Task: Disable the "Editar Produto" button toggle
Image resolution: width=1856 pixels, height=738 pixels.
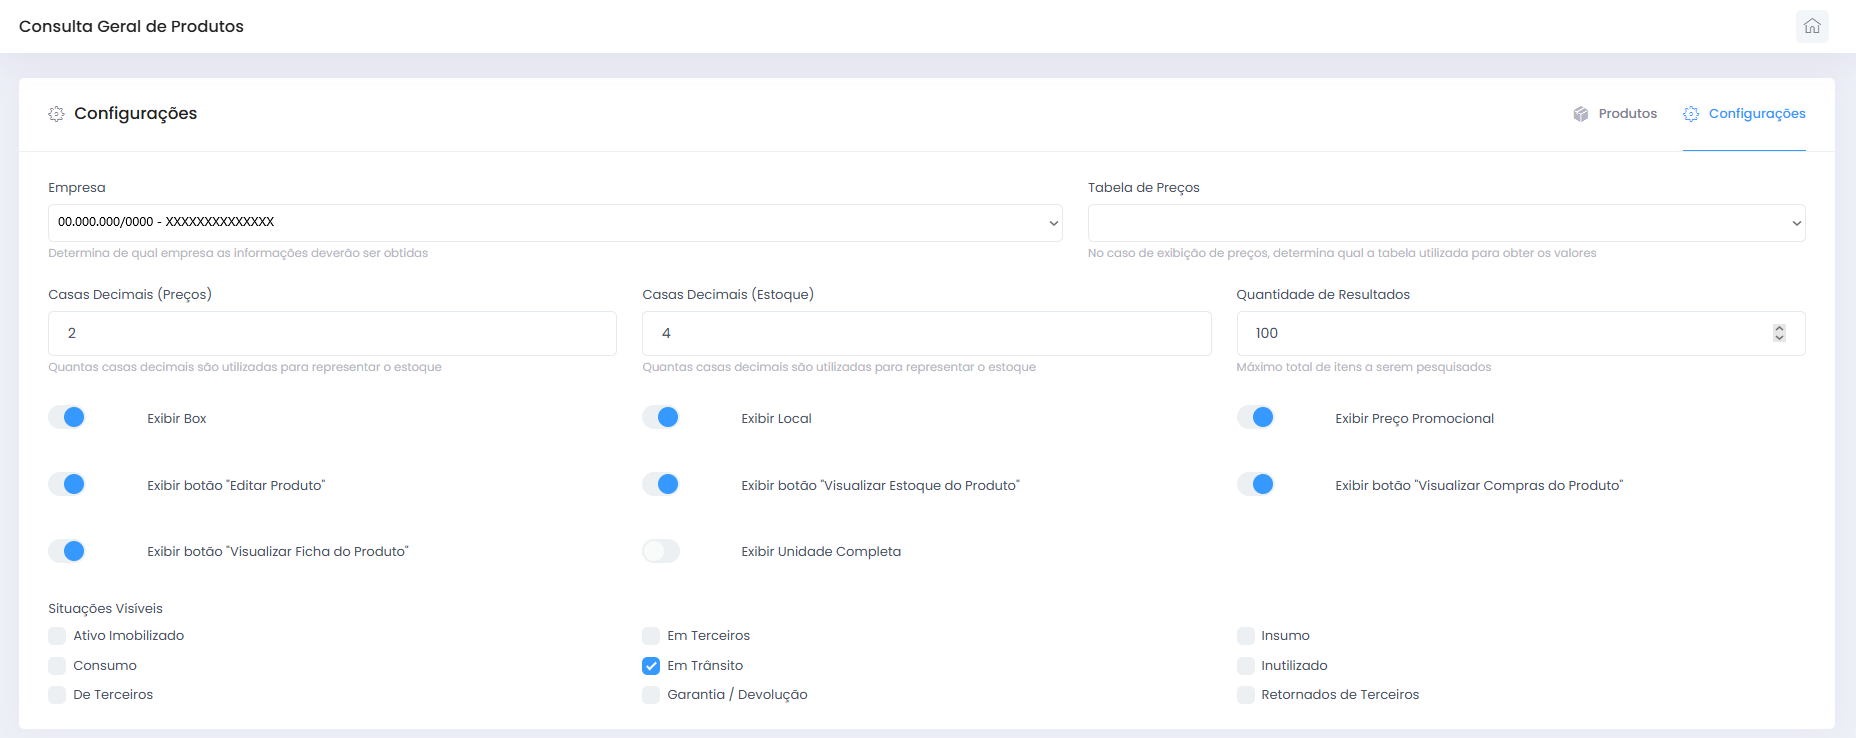Action: point(67,485)
